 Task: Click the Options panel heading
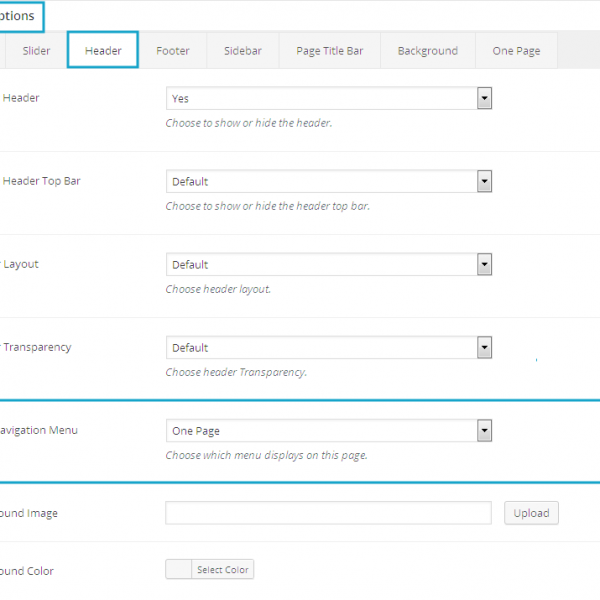[x=18, y=16]
